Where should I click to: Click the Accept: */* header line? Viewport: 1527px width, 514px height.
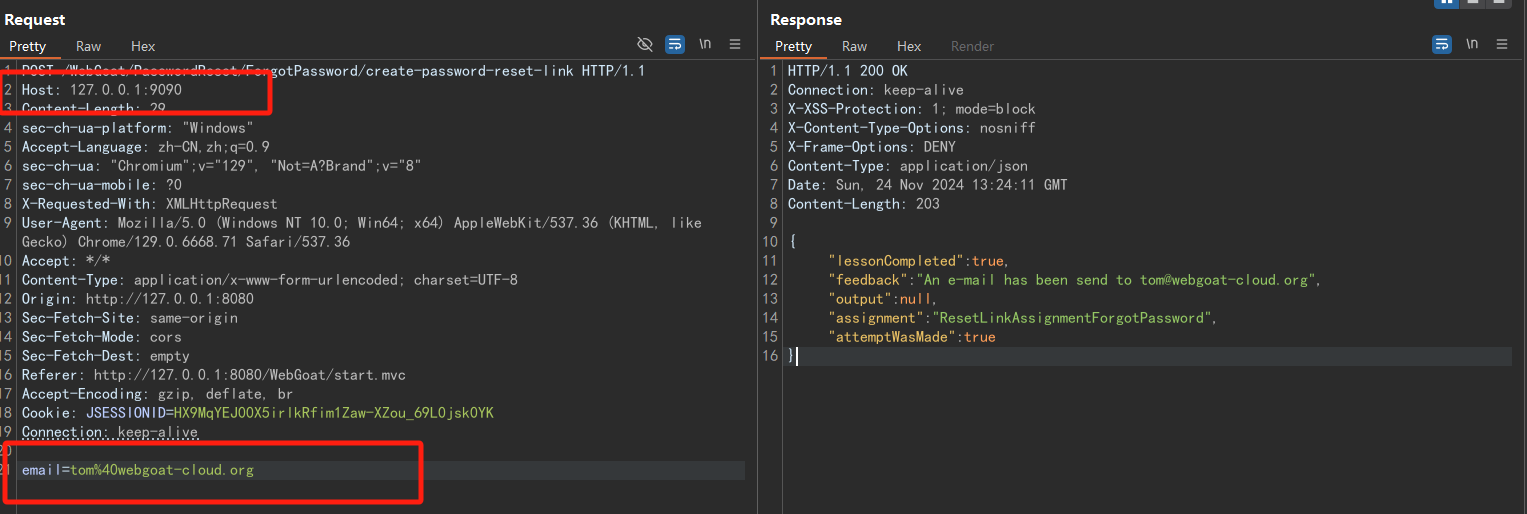[x=66, y=261]
